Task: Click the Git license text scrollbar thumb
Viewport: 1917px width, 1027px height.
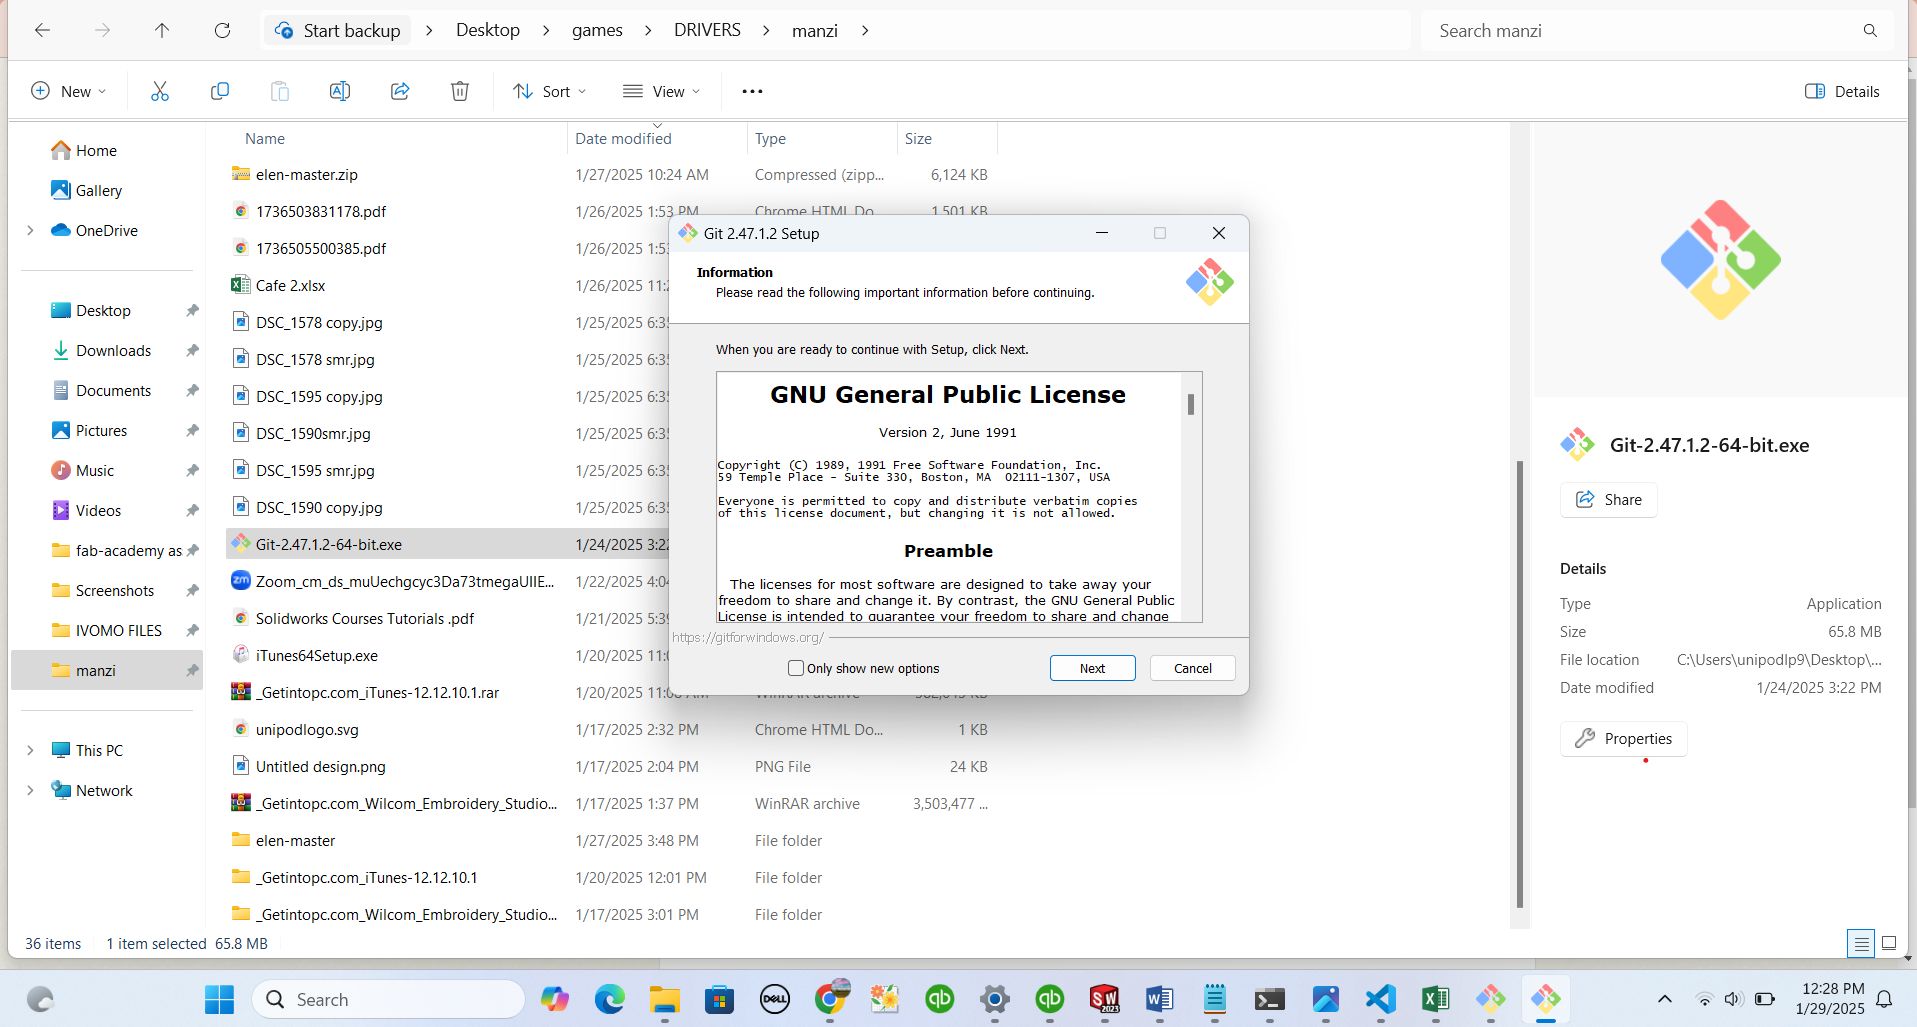Action: pyautogui.click(x=1190, y=404)
